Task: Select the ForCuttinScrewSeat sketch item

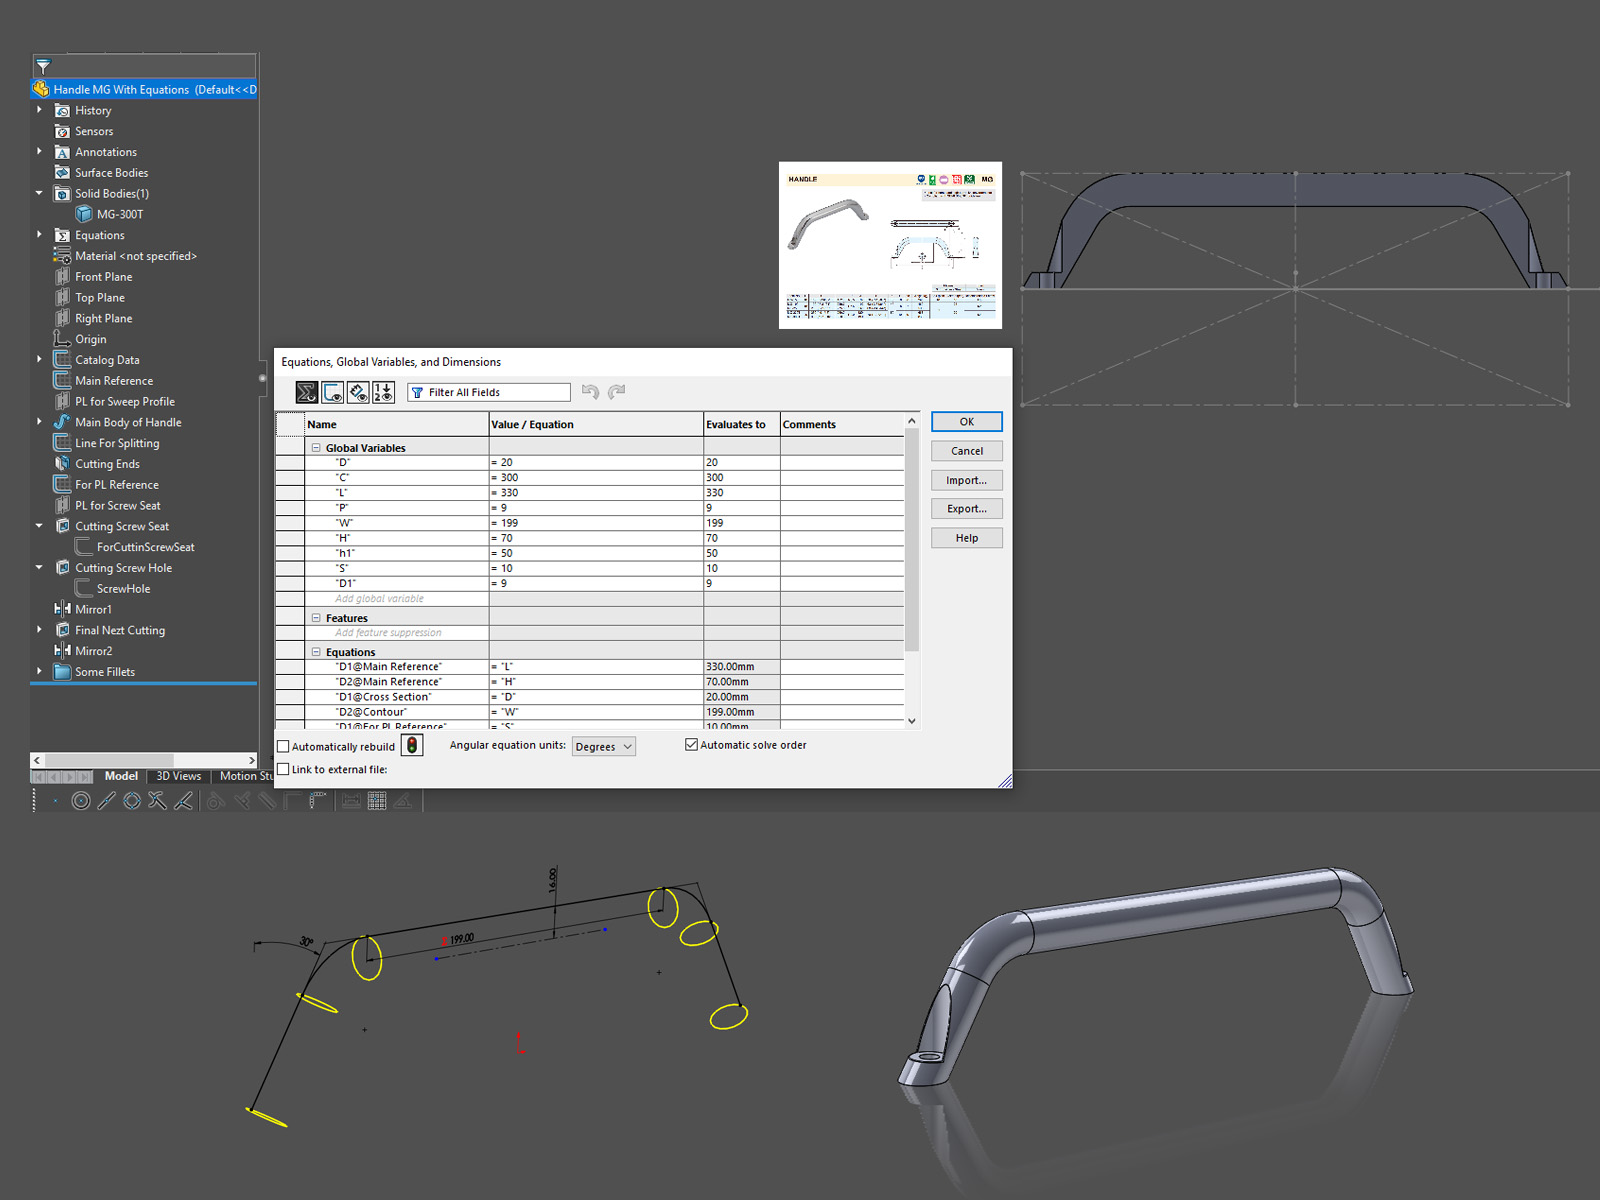Action: (x=135, y=547)
